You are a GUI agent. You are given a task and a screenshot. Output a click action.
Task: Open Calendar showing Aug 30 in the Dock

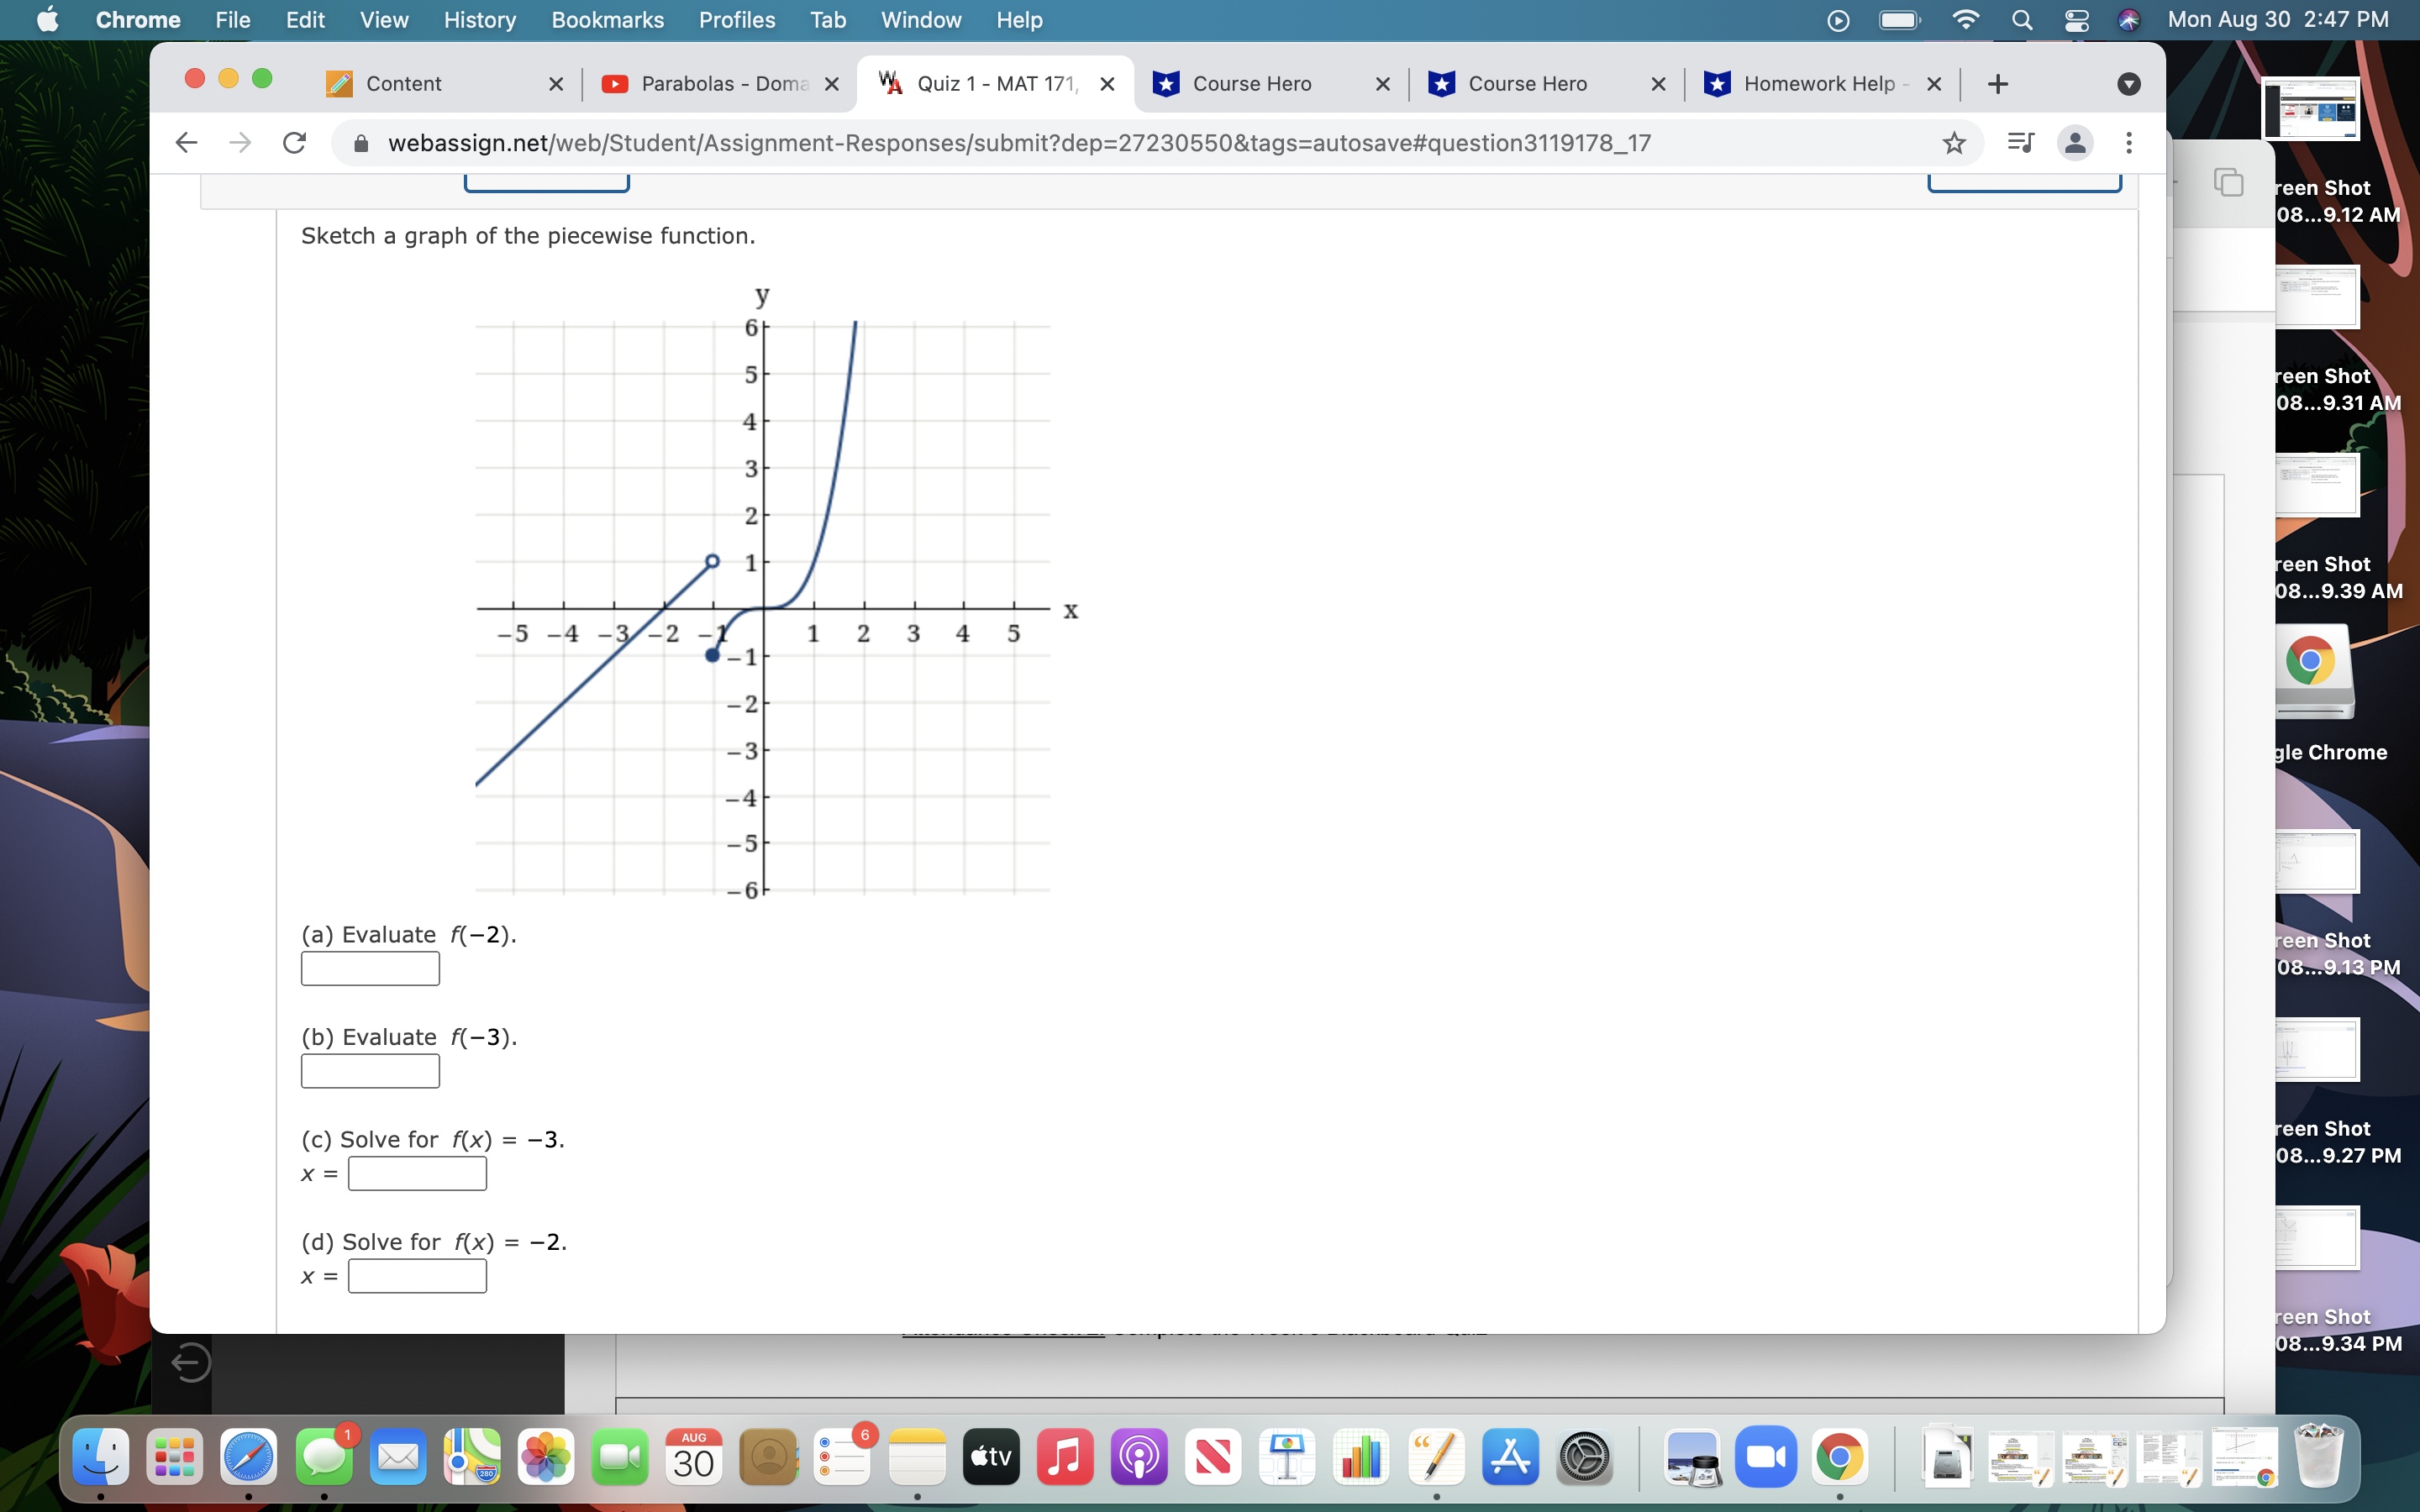[693, 1457]
